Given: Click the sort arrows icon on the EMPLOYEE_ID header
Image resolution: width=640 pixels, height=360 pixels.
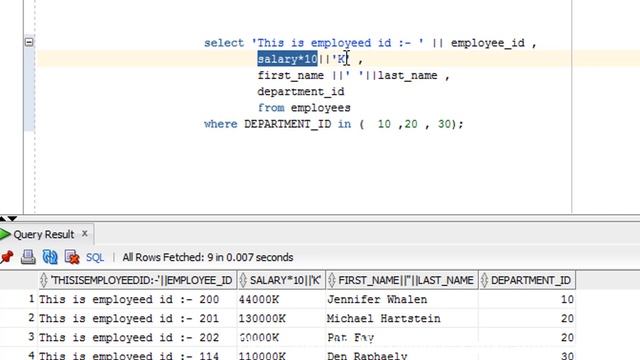Looking at the screenshot, I should 44,280.
